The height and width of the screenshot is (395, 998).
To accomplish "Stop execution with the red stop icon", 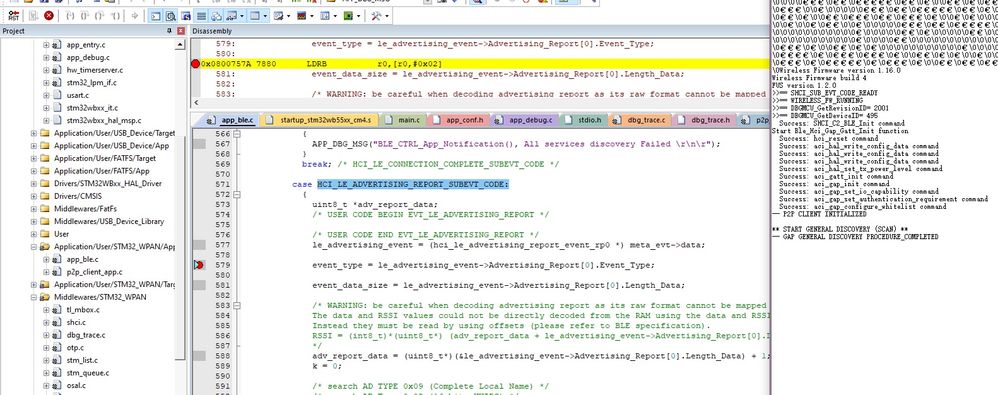I will coord(49,15).
